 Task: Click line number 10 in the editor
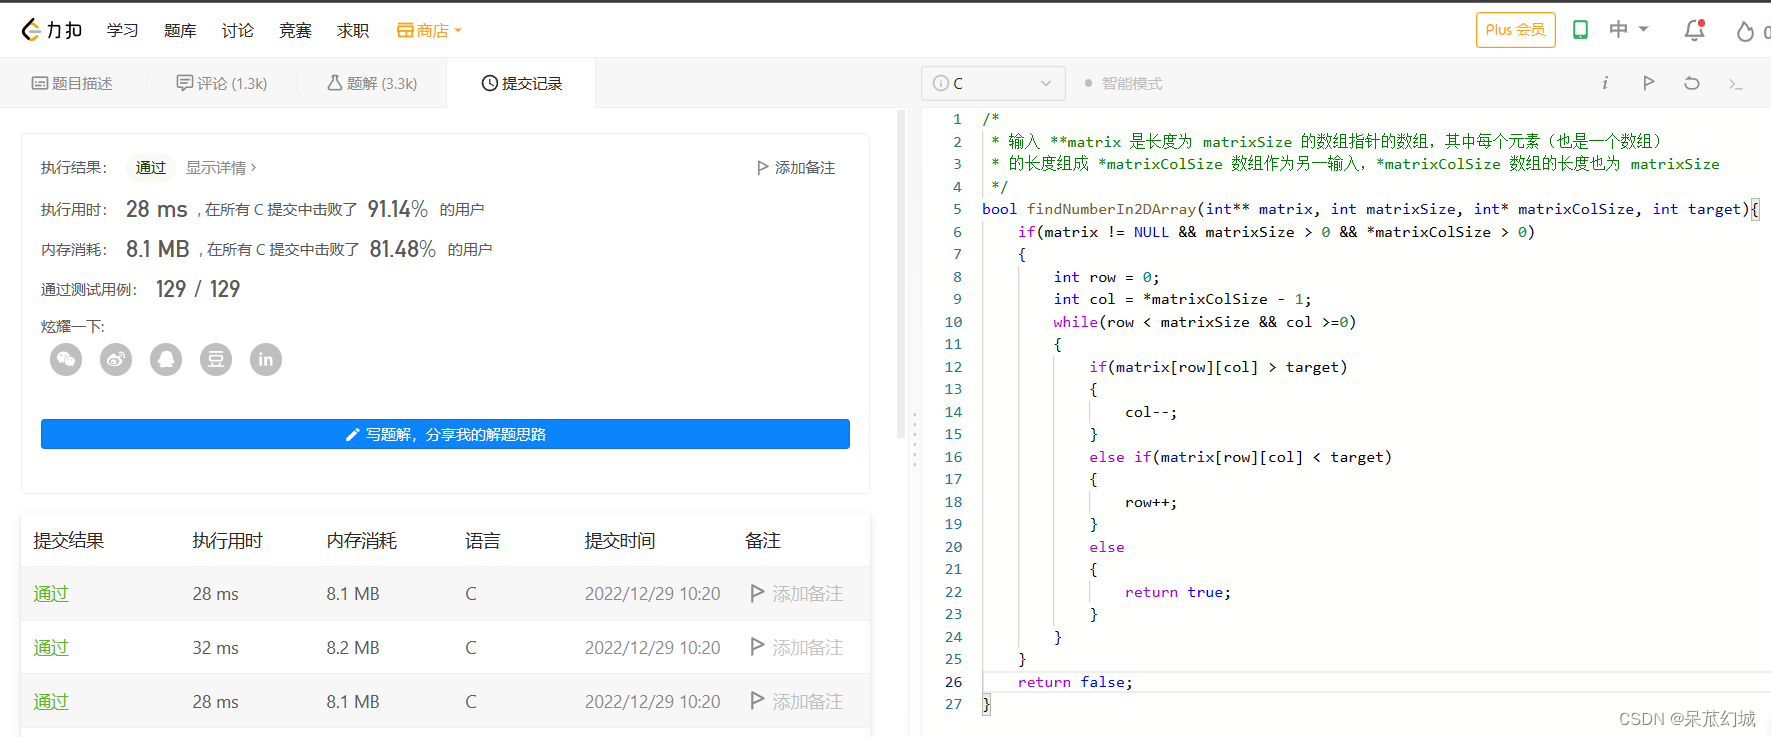pyautogui.click(x=953, y=322)
